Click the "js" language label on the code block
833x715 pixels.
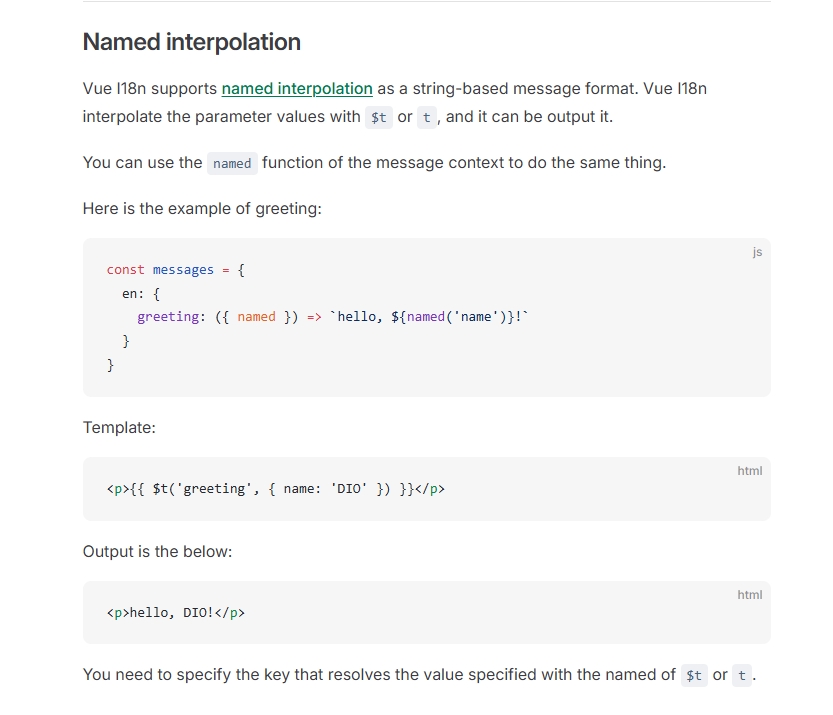pos(757,252)
